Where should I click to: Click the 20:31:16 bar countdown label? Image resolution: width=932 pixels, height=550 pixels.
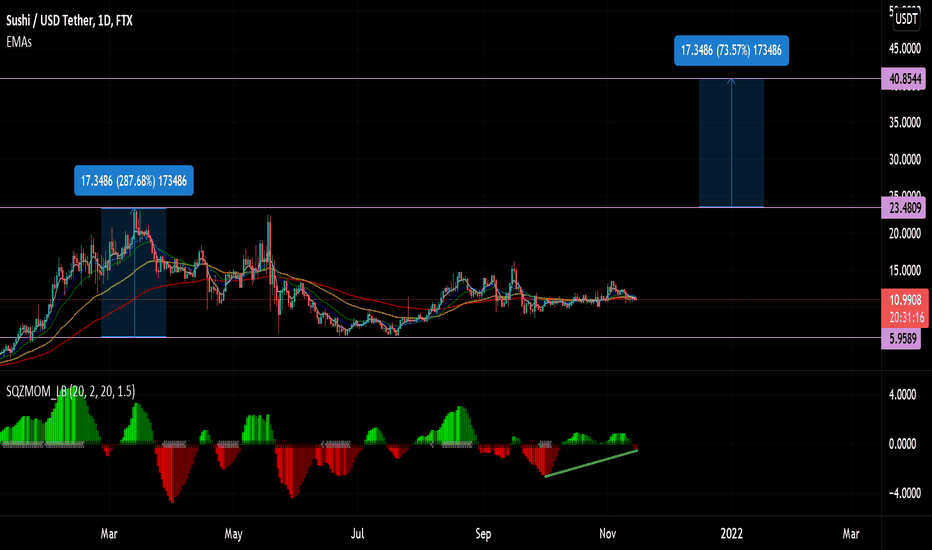click(x=905, y=318)
